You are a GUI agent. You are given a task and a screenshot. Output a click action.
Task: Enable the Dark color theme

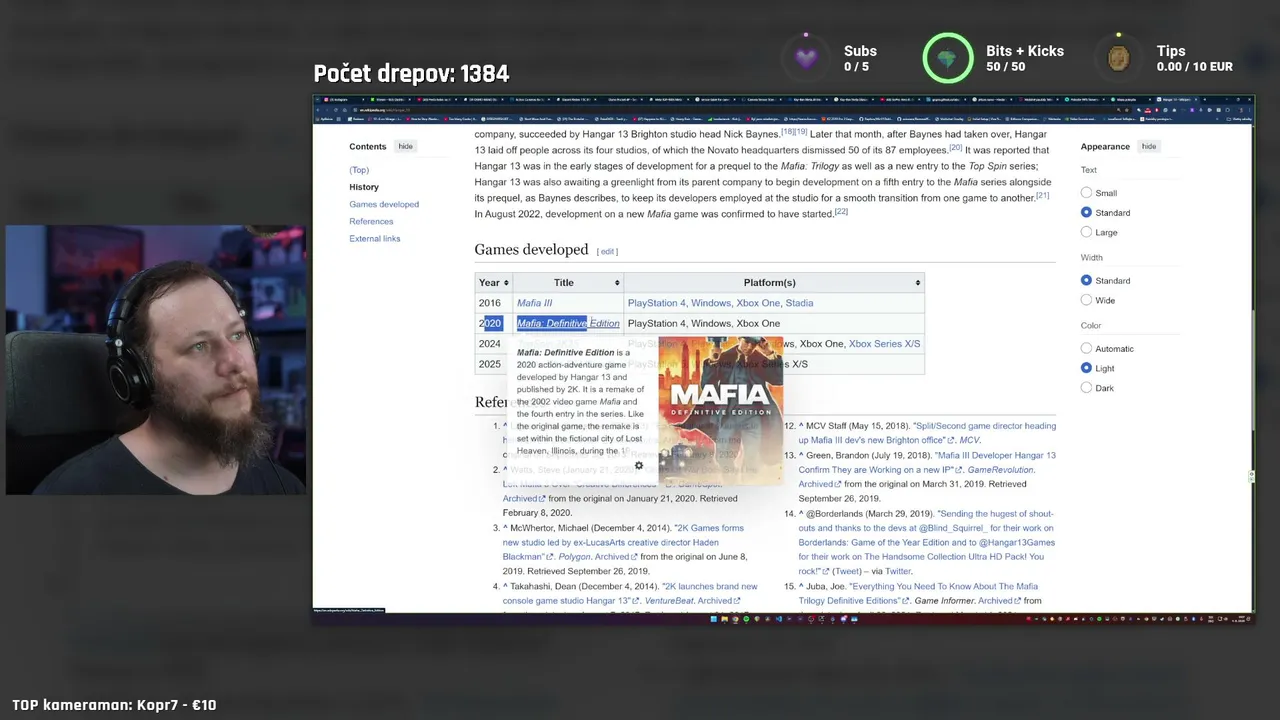click(x=1086, y=388)
